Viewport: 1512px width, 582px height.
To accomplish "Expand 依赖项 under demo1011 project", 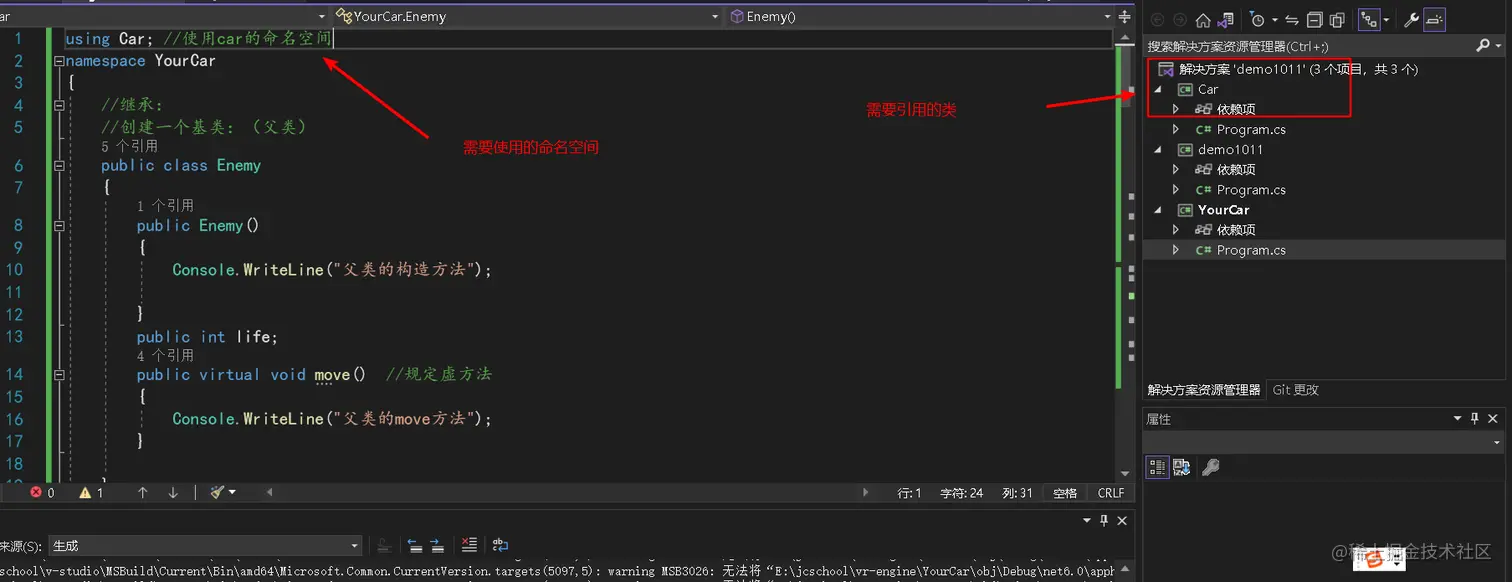I will tap(1176, 169).
